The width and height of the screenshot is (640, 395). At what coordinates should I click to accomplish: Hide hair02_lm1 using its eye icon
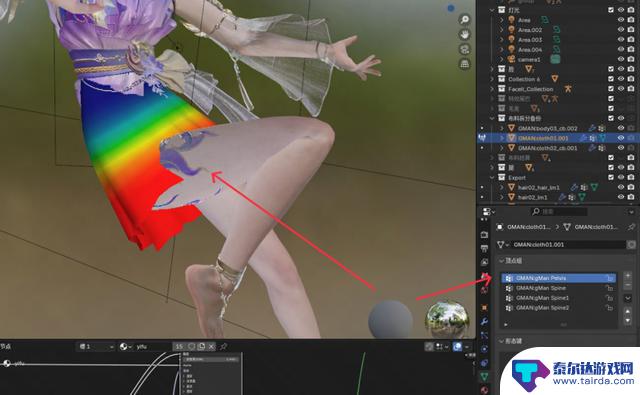[621, 197]
